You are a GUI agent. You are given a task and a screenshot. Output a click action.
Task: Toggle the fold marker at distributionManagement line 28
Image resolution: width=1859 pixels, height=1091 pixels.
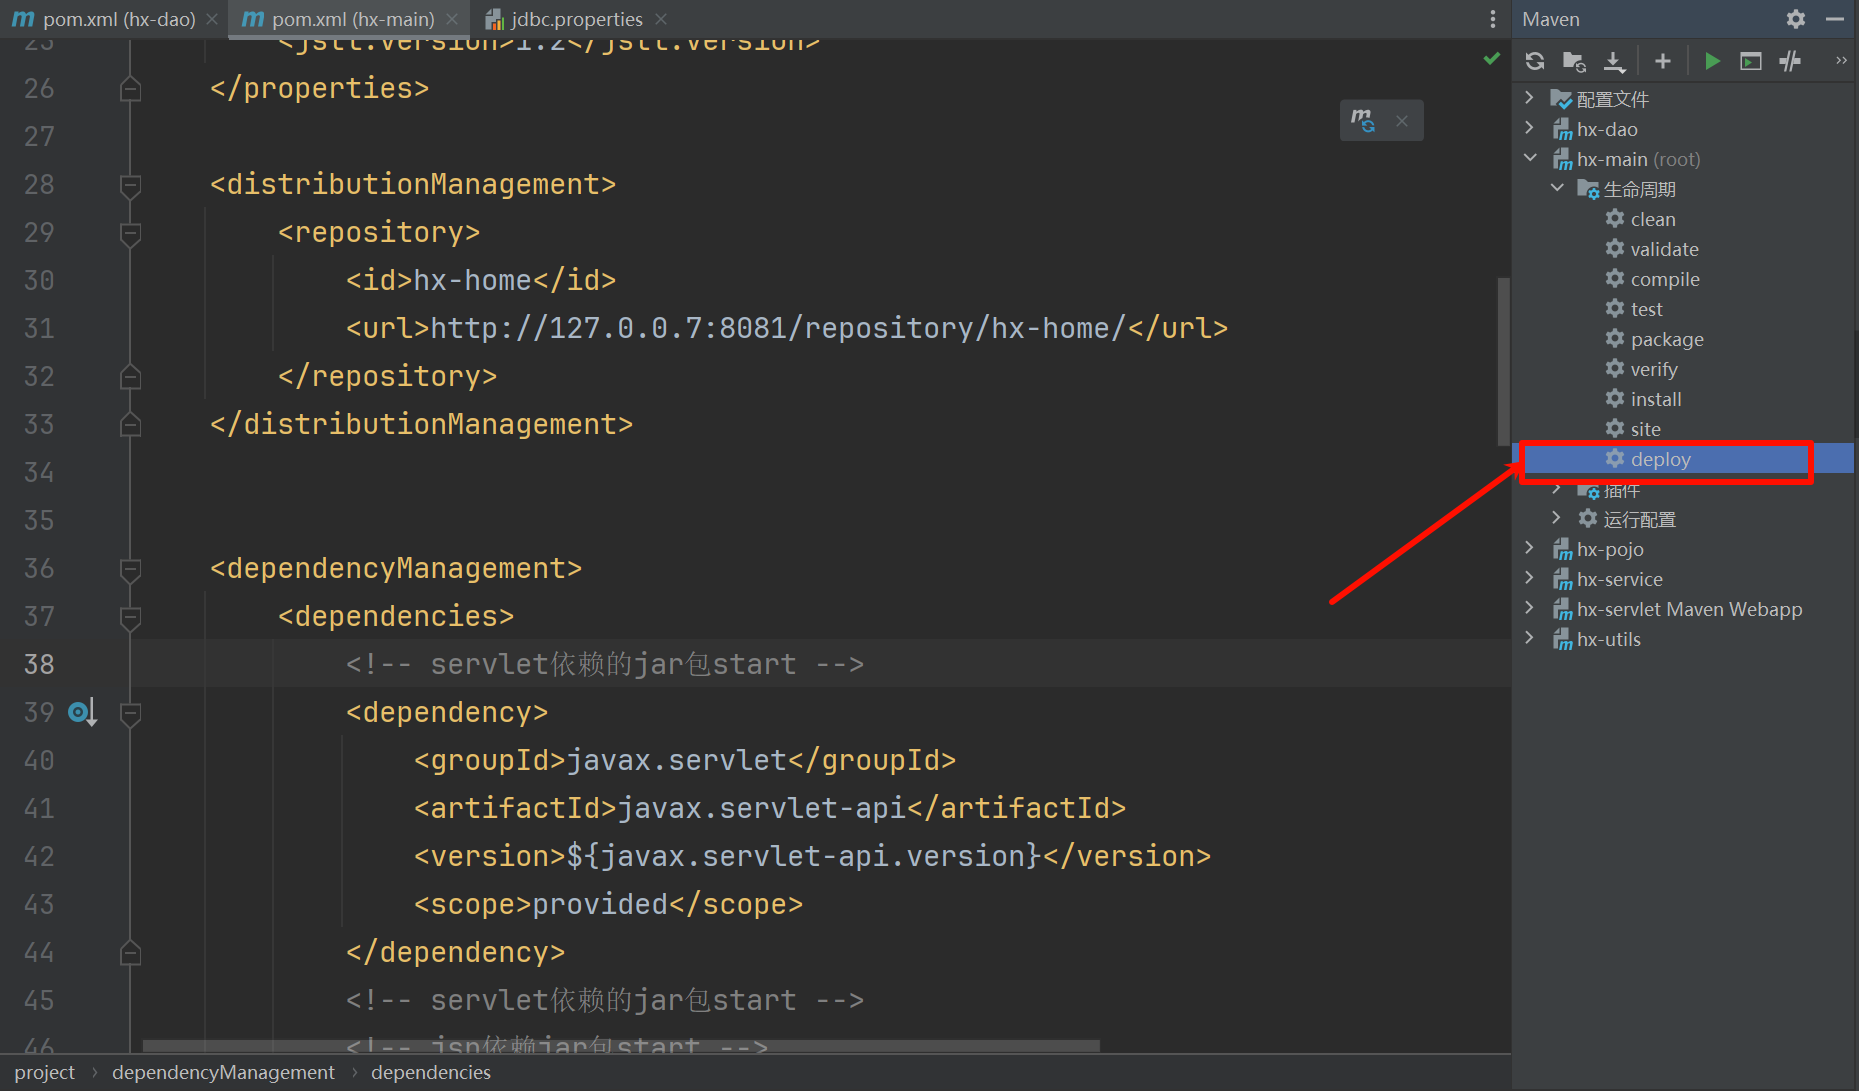(130, 185)
